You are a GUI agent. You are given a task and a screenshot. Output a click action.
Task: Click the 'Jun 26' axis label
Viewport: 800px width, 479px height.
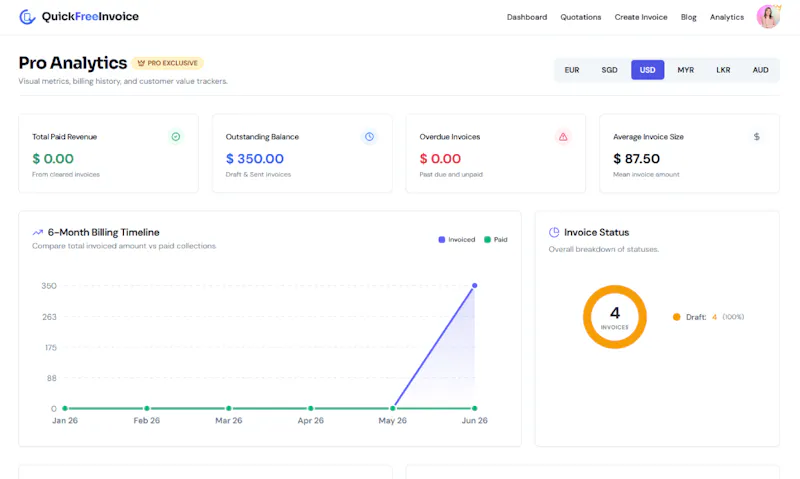[x=474, y=420]
